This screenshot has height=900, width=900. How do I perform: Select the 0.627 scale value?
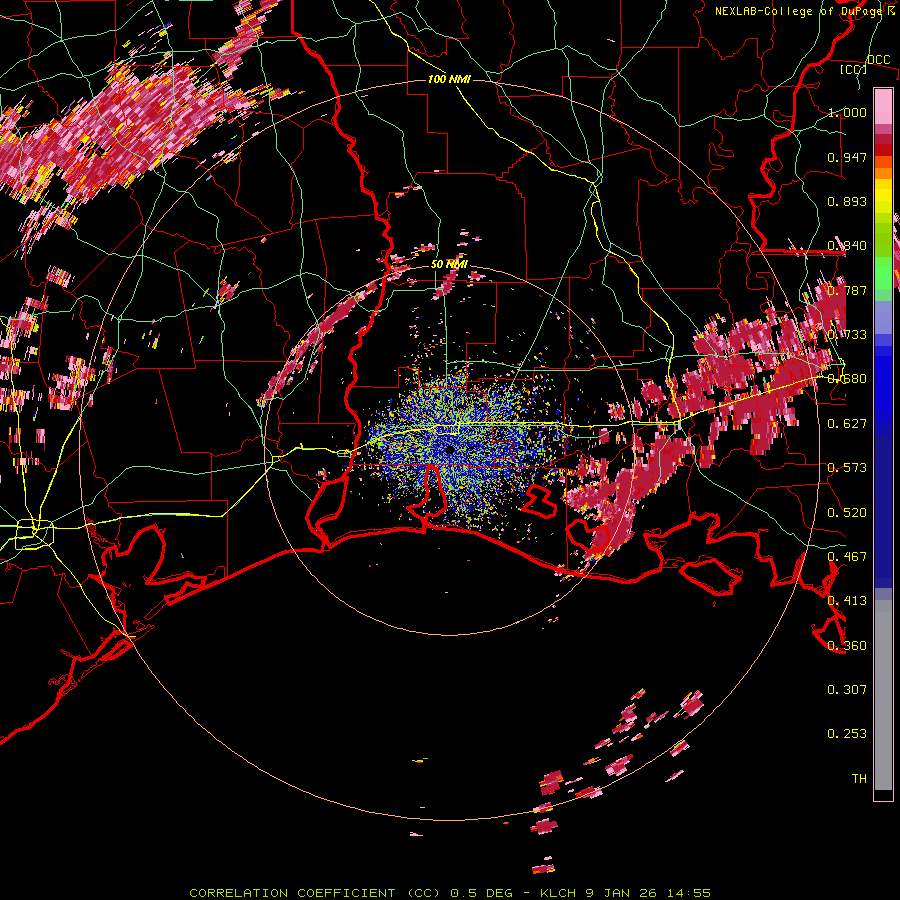pyautogui.click(x=847, y=424)
